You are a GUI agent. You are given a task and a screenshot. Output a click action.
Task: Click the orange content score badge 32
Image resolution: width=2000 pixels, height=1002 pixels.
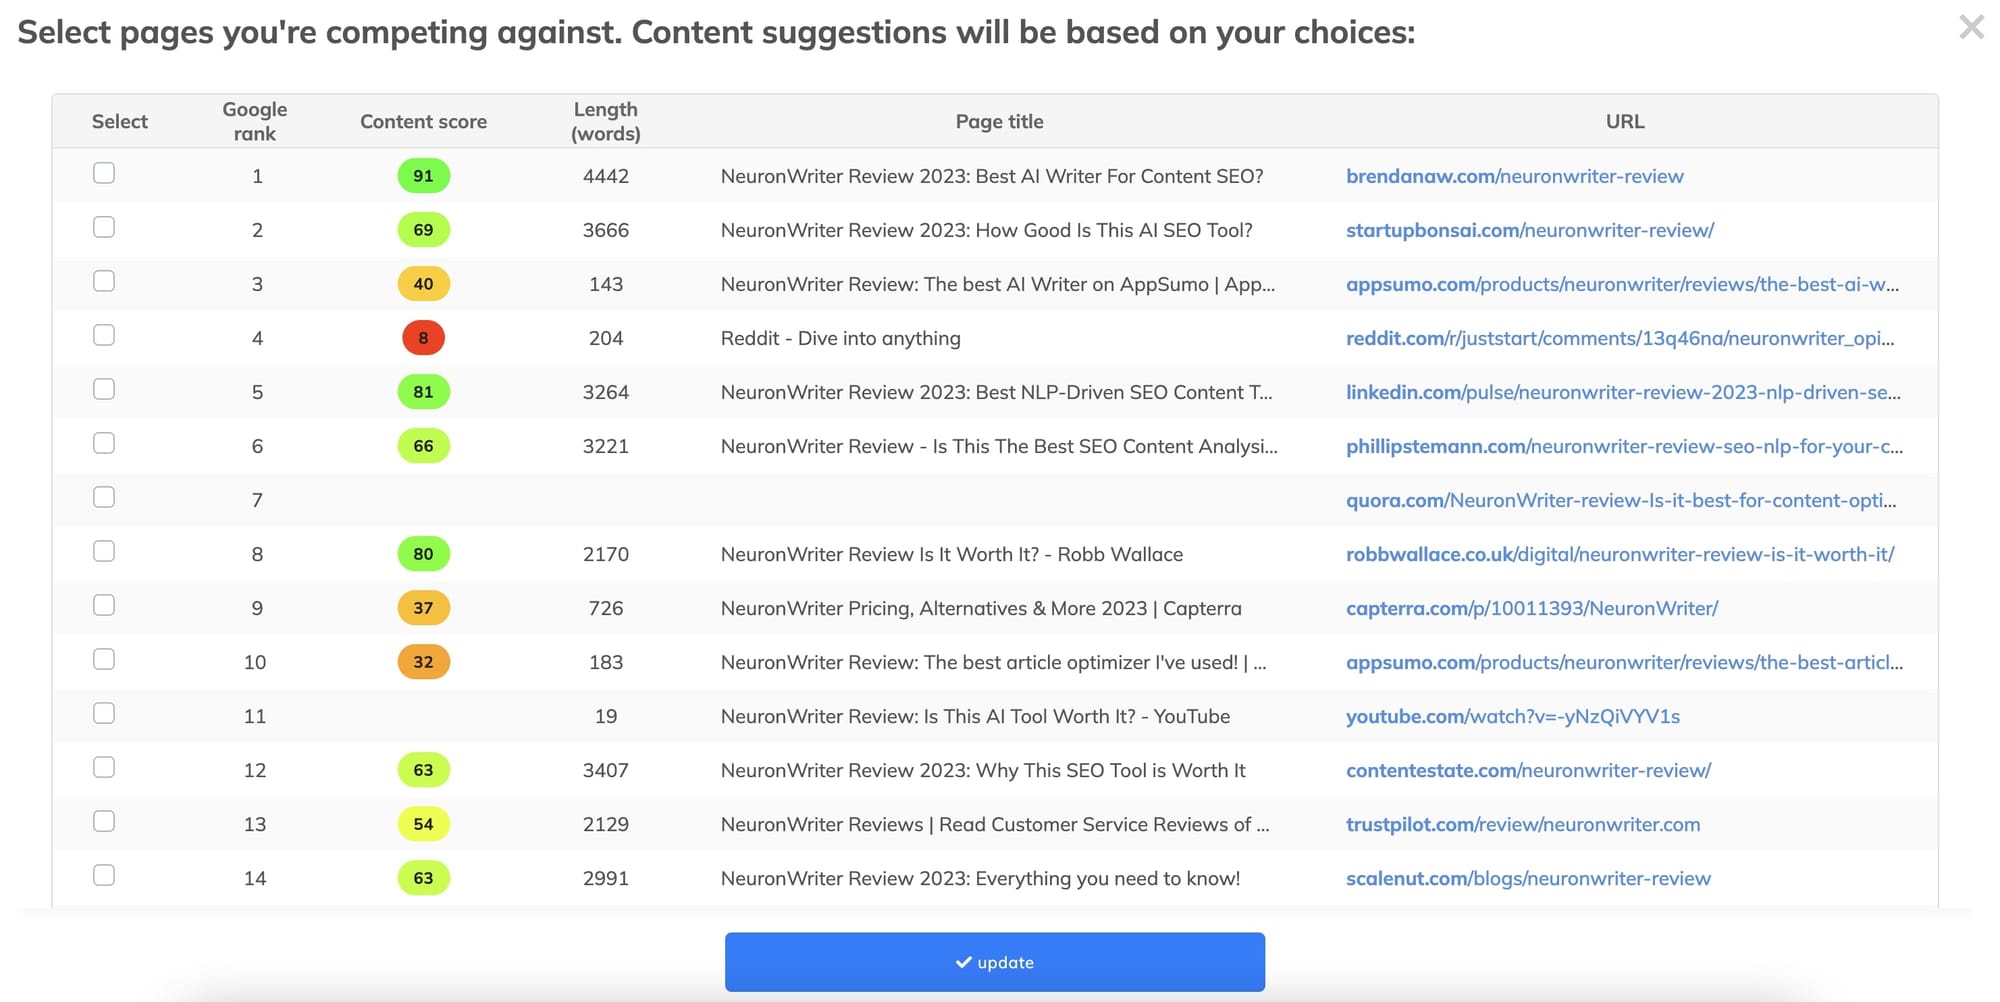point(424,662)
